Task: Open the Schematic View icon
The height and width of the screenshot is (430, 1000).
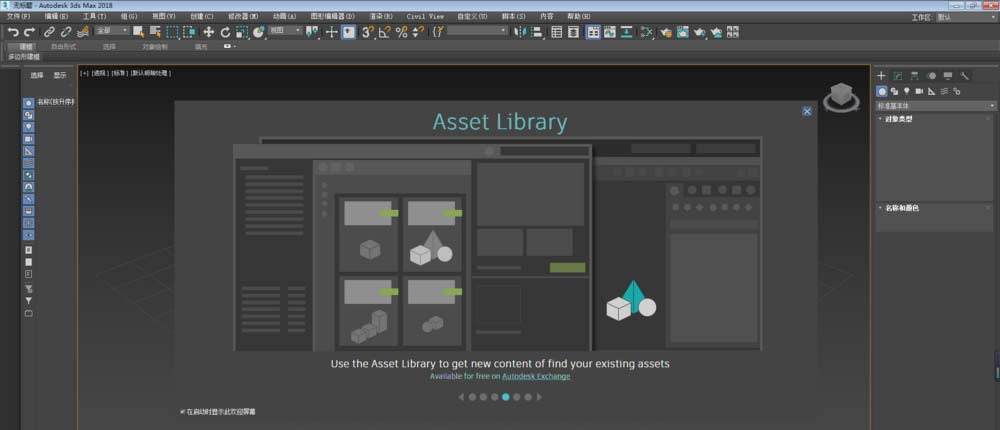Action: (x=627, y=32)
